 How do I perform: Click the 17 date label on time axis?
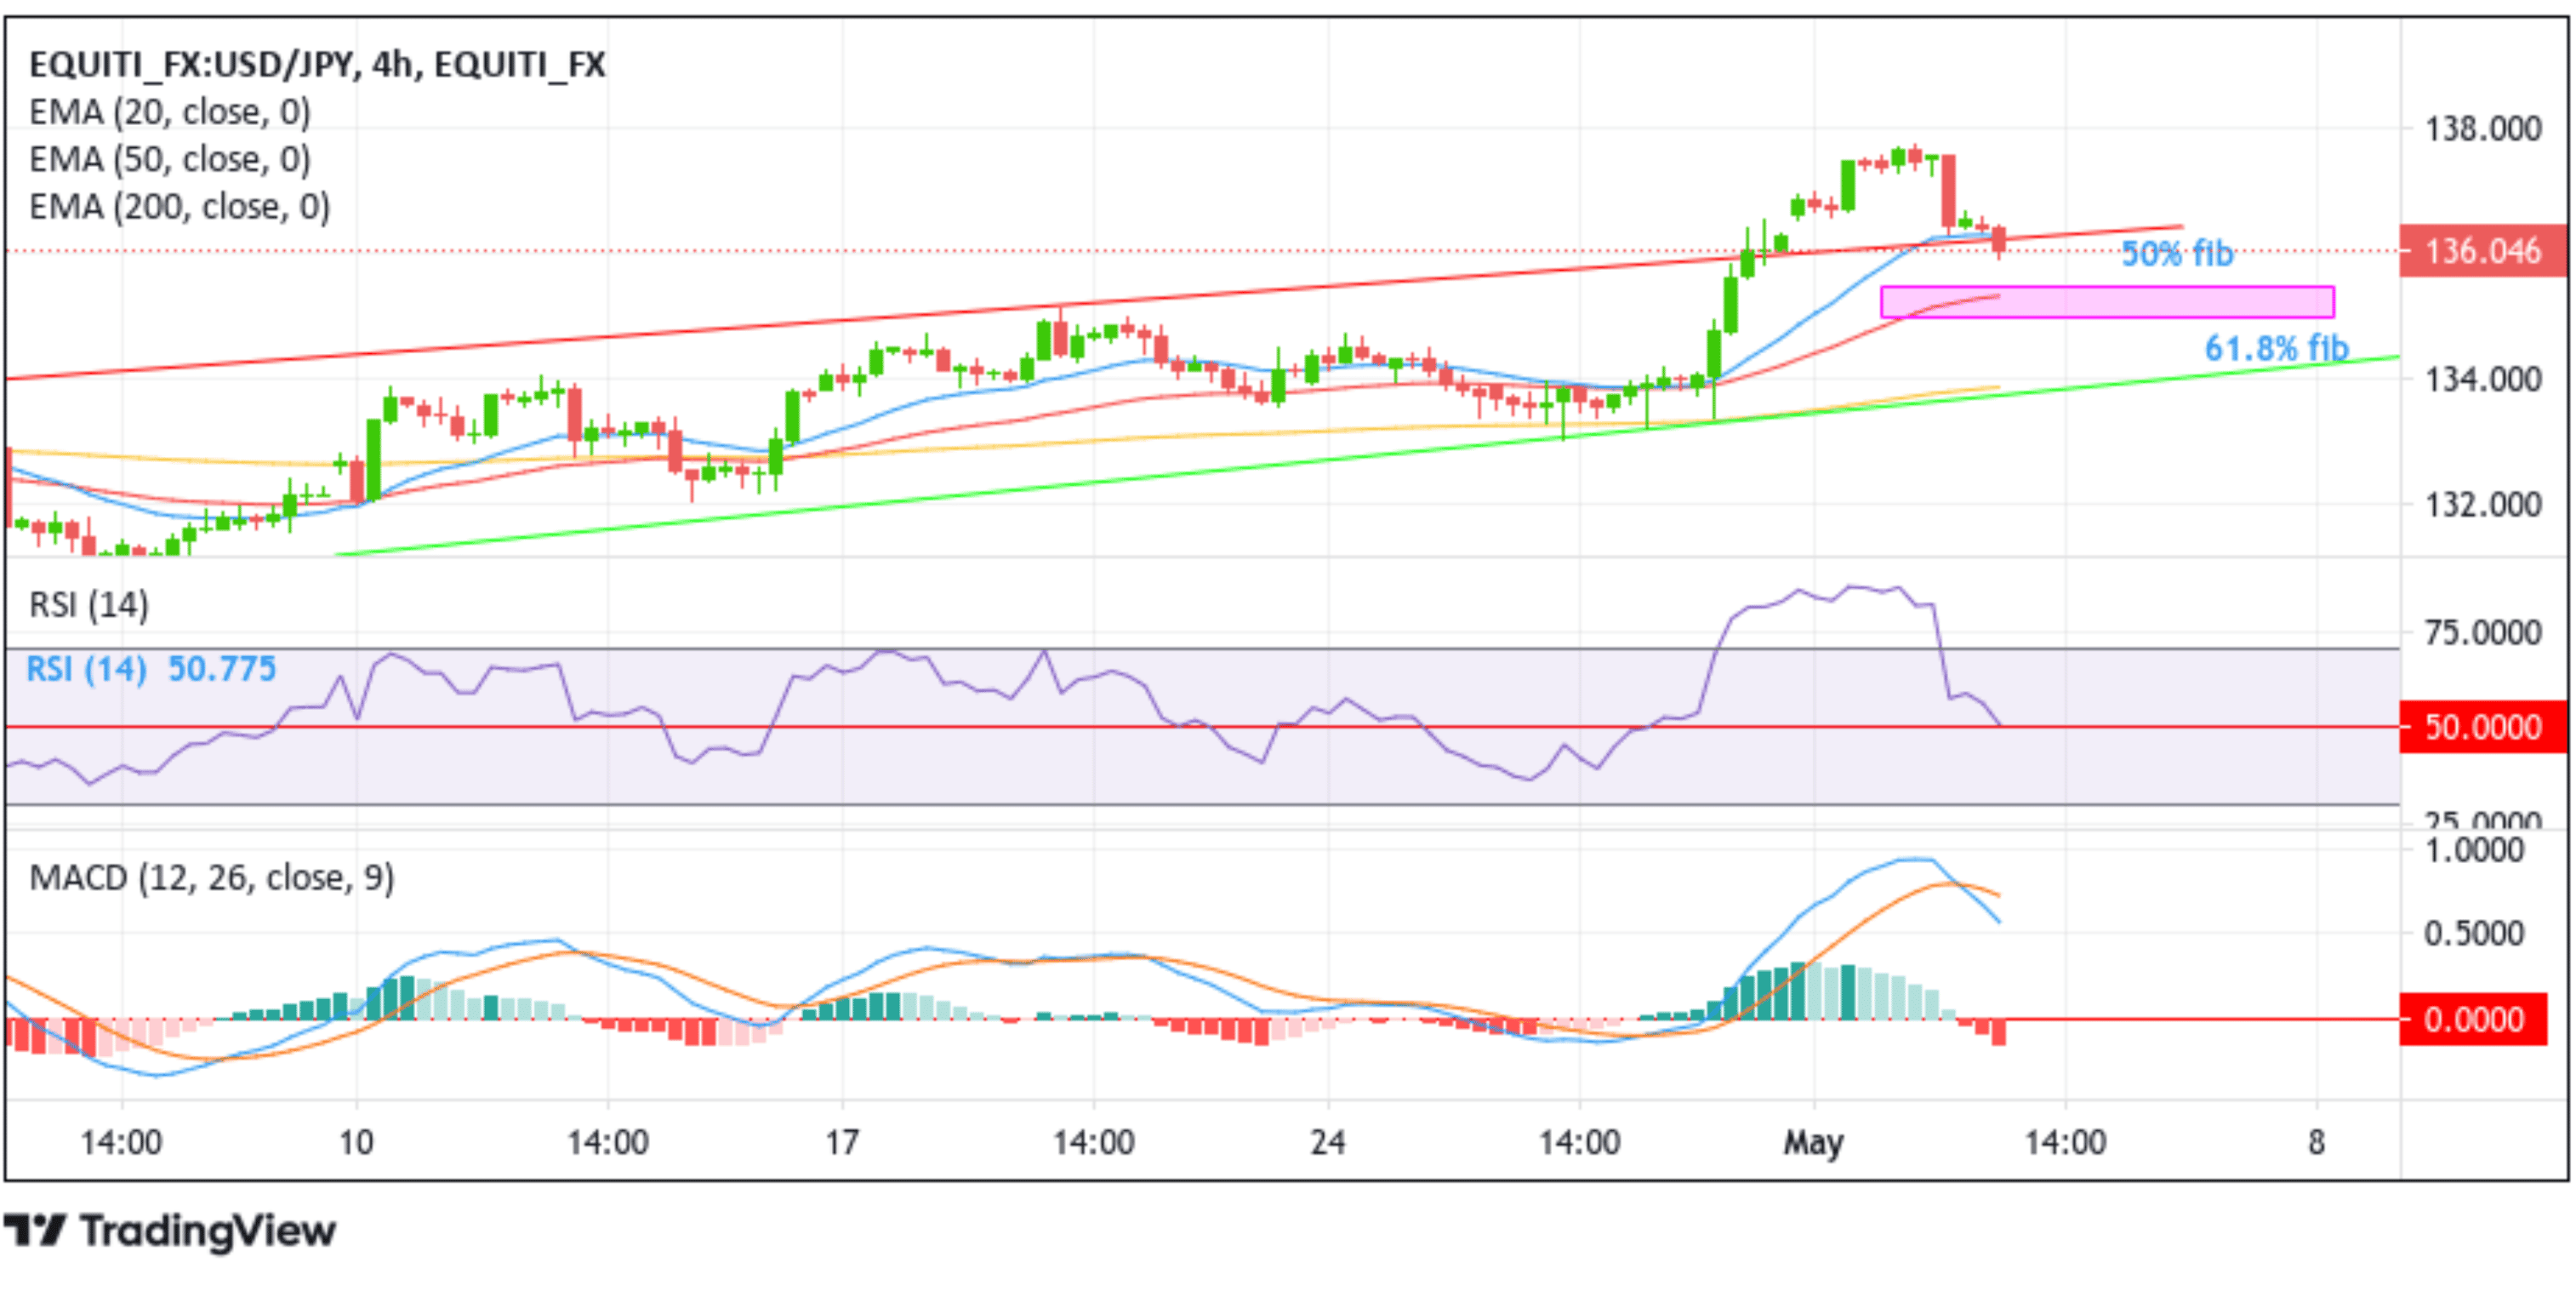point(841,1142)
